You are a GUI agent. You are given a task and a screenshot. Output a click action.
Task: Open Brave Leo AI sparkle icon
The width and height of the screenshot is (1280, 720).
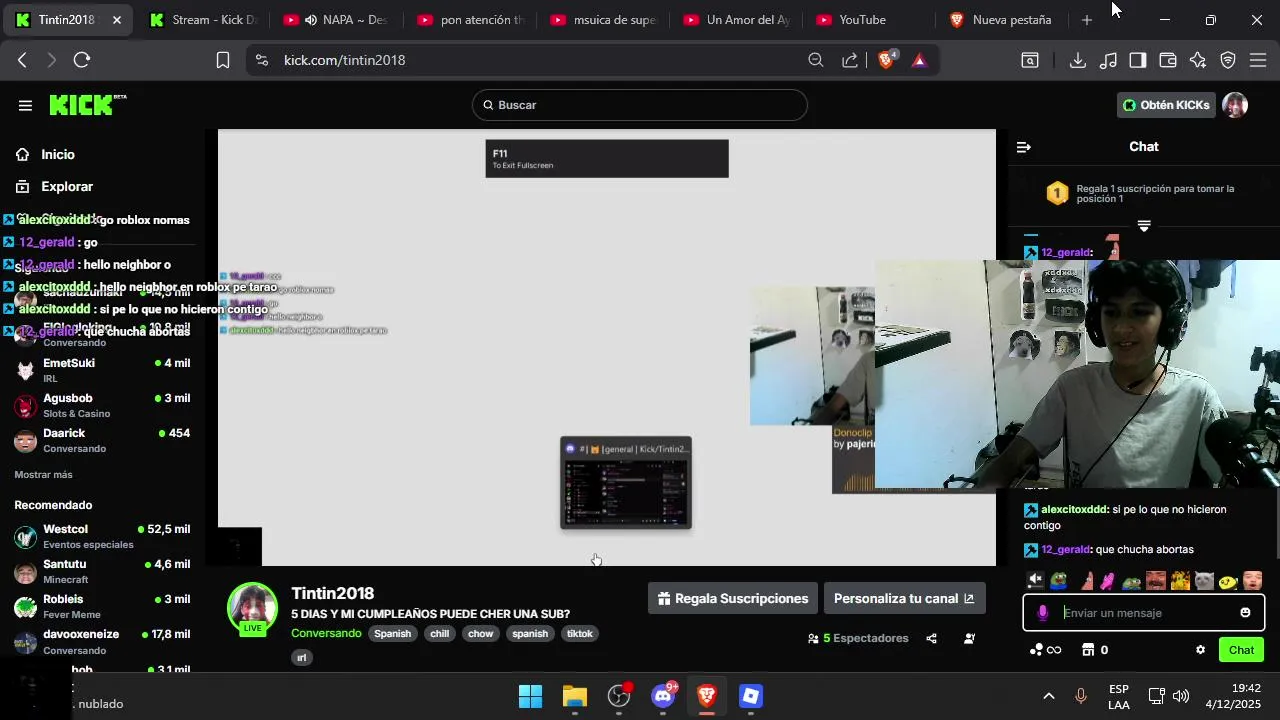pos(1198,60)
